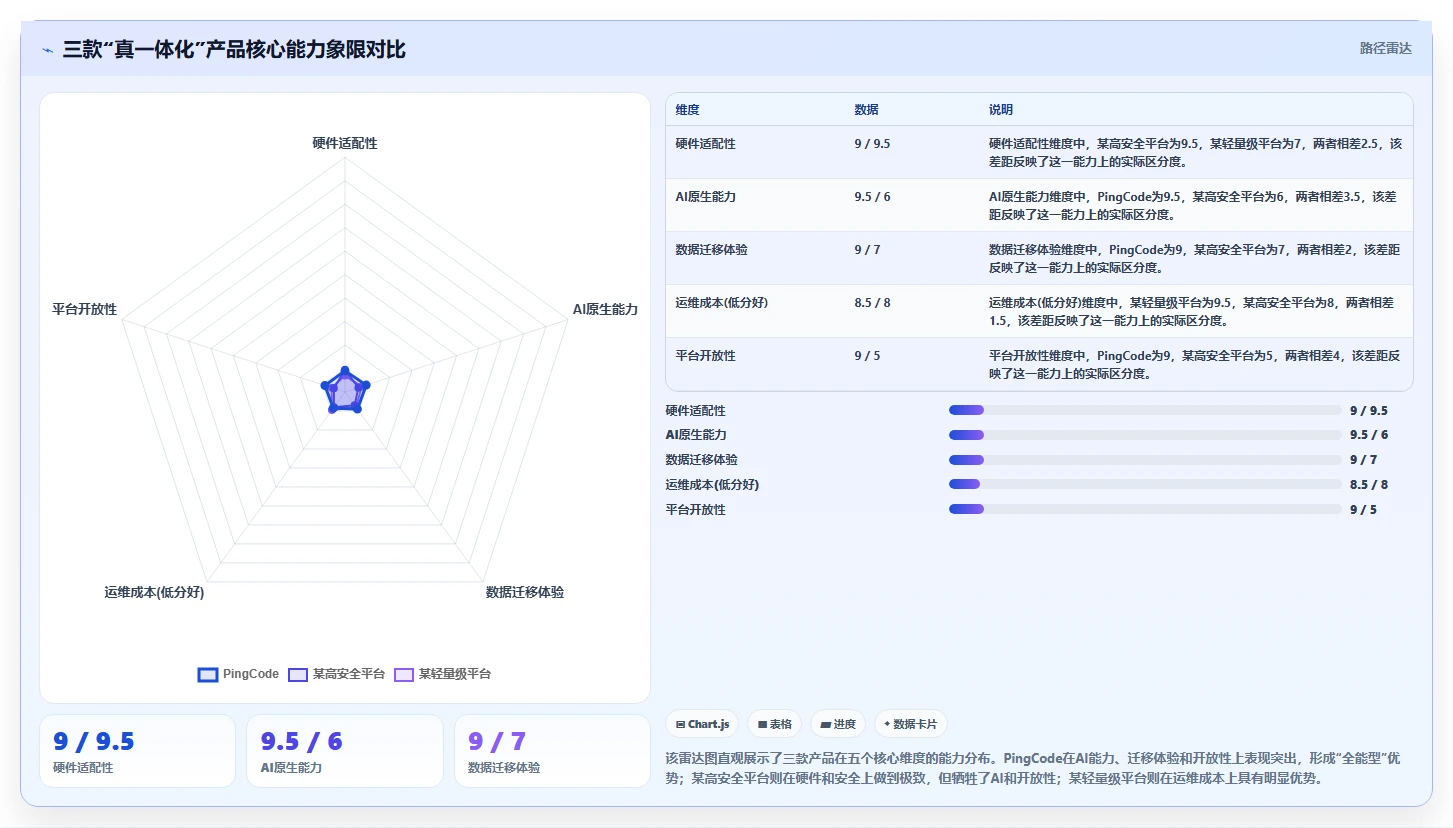Viewport: 1453px width, 828px height.
Task: Select the Chart.js tag chip
Action: [x=702, y=724]
